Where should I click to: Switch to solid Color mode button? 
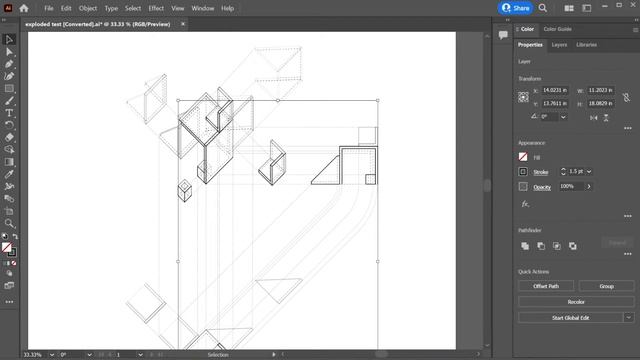[5, 263]
